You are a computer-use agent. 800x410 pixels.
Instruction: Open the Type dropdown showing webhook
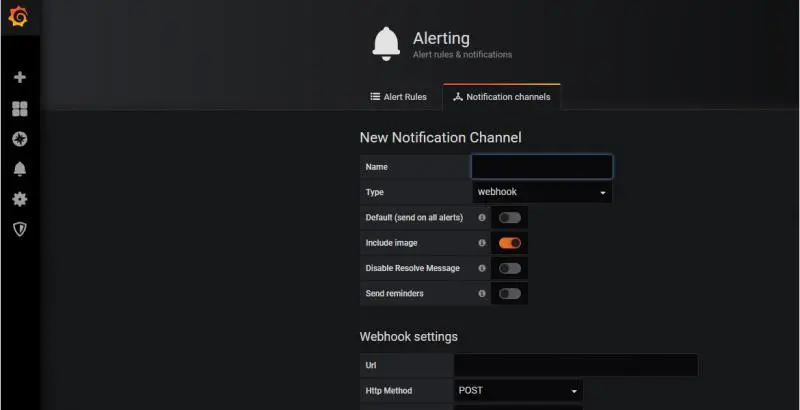[542, 192]
